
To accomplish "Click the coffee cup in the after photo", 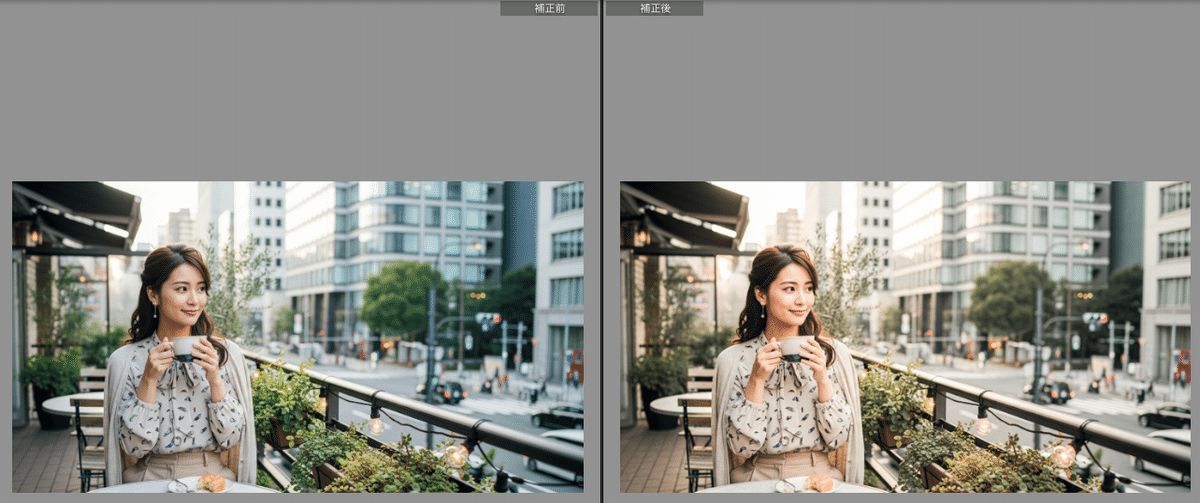I will coord(794,347).
